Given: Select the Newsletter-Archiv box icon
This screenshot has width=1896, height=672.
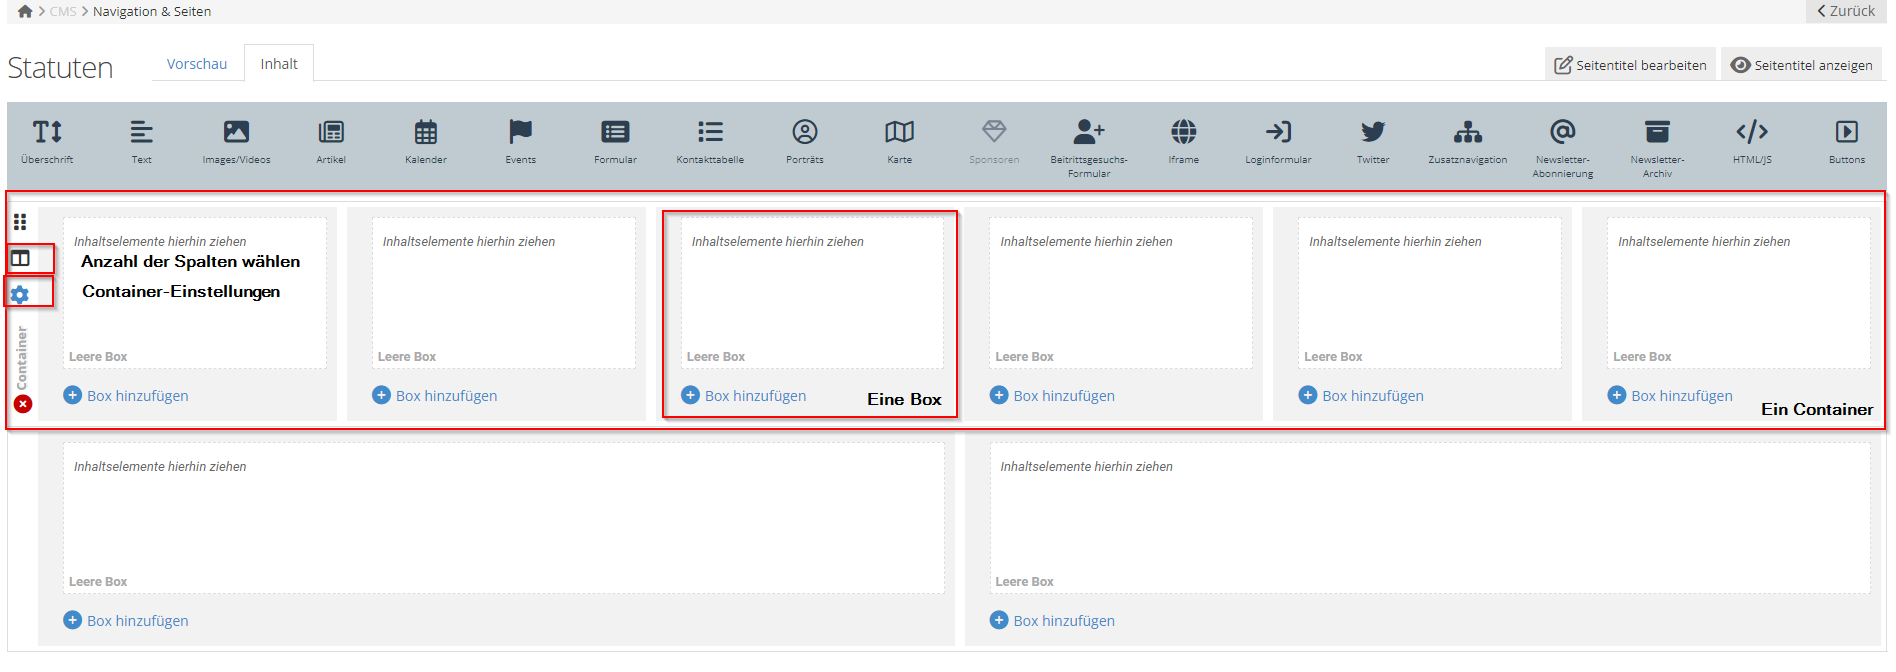Looking at the screenshot, I should pos(1657,132).
